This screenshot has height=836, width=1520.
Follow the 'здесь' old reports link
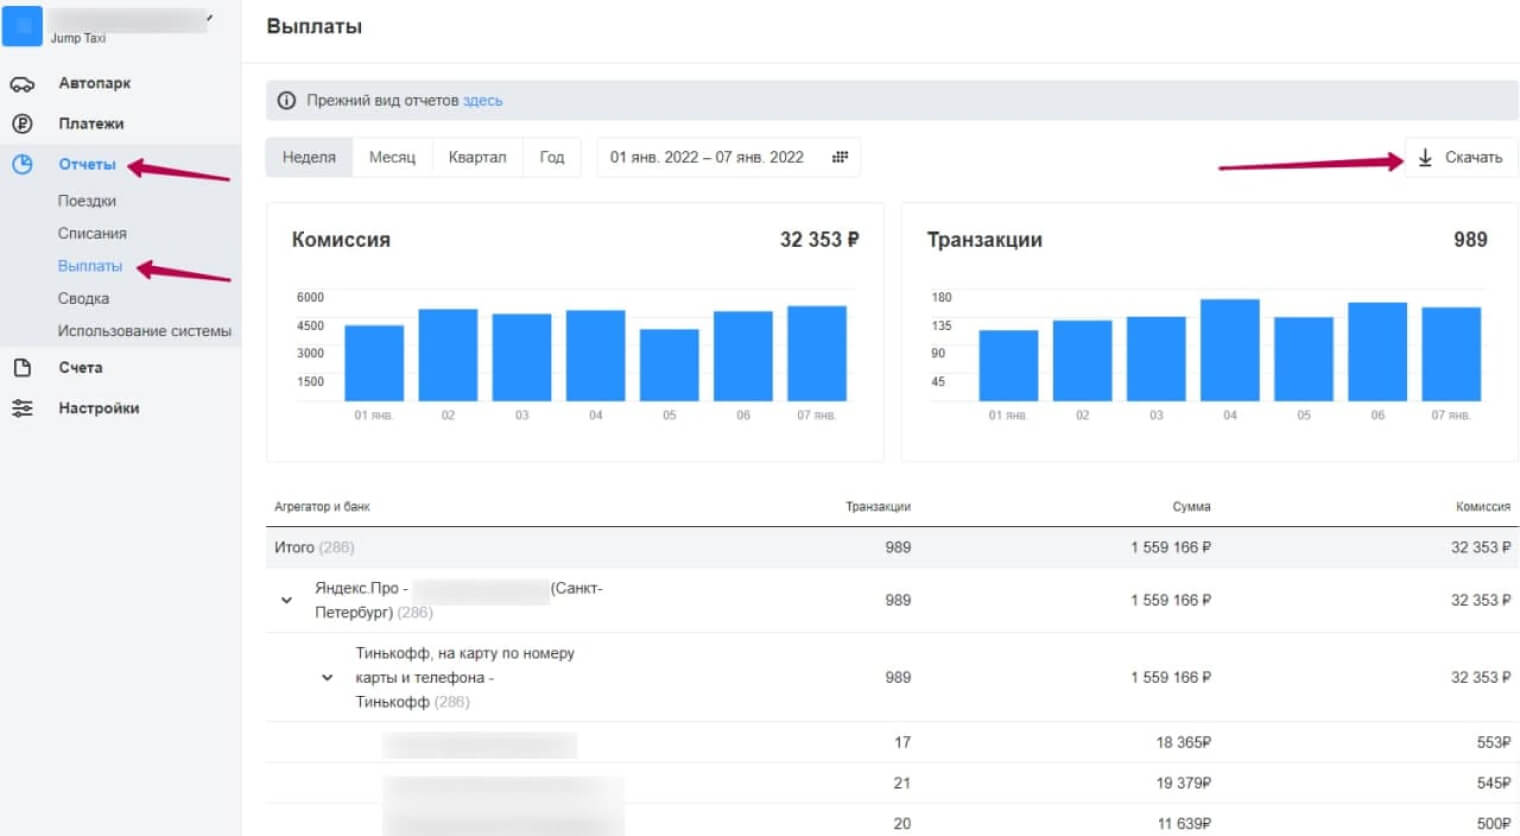483,100
